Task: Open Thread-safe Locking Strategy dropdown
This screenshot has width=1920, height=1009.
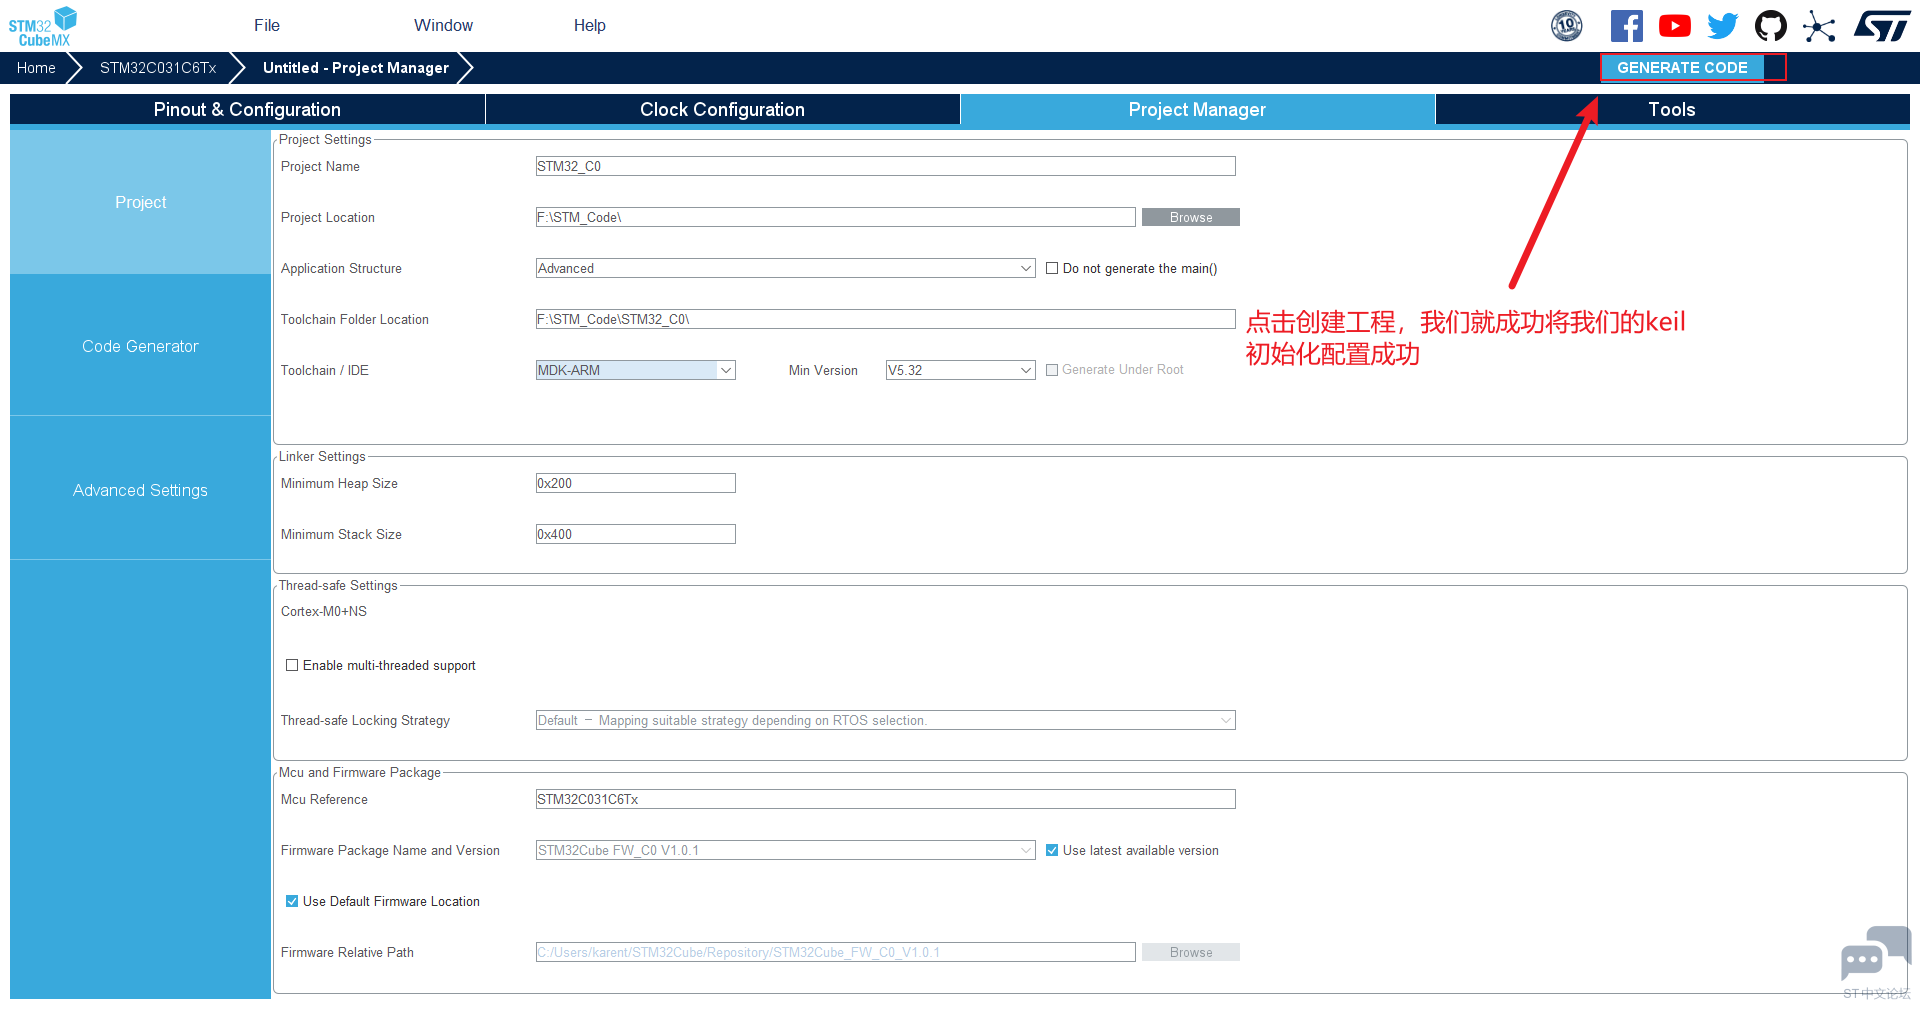Action: 886,720
